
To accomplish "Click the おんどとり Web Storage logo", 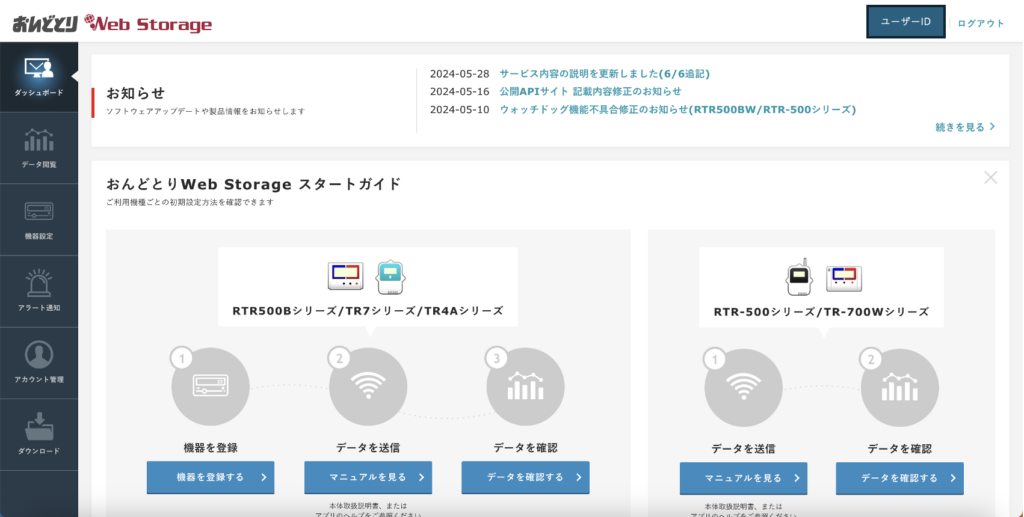I will coord(112,23).
